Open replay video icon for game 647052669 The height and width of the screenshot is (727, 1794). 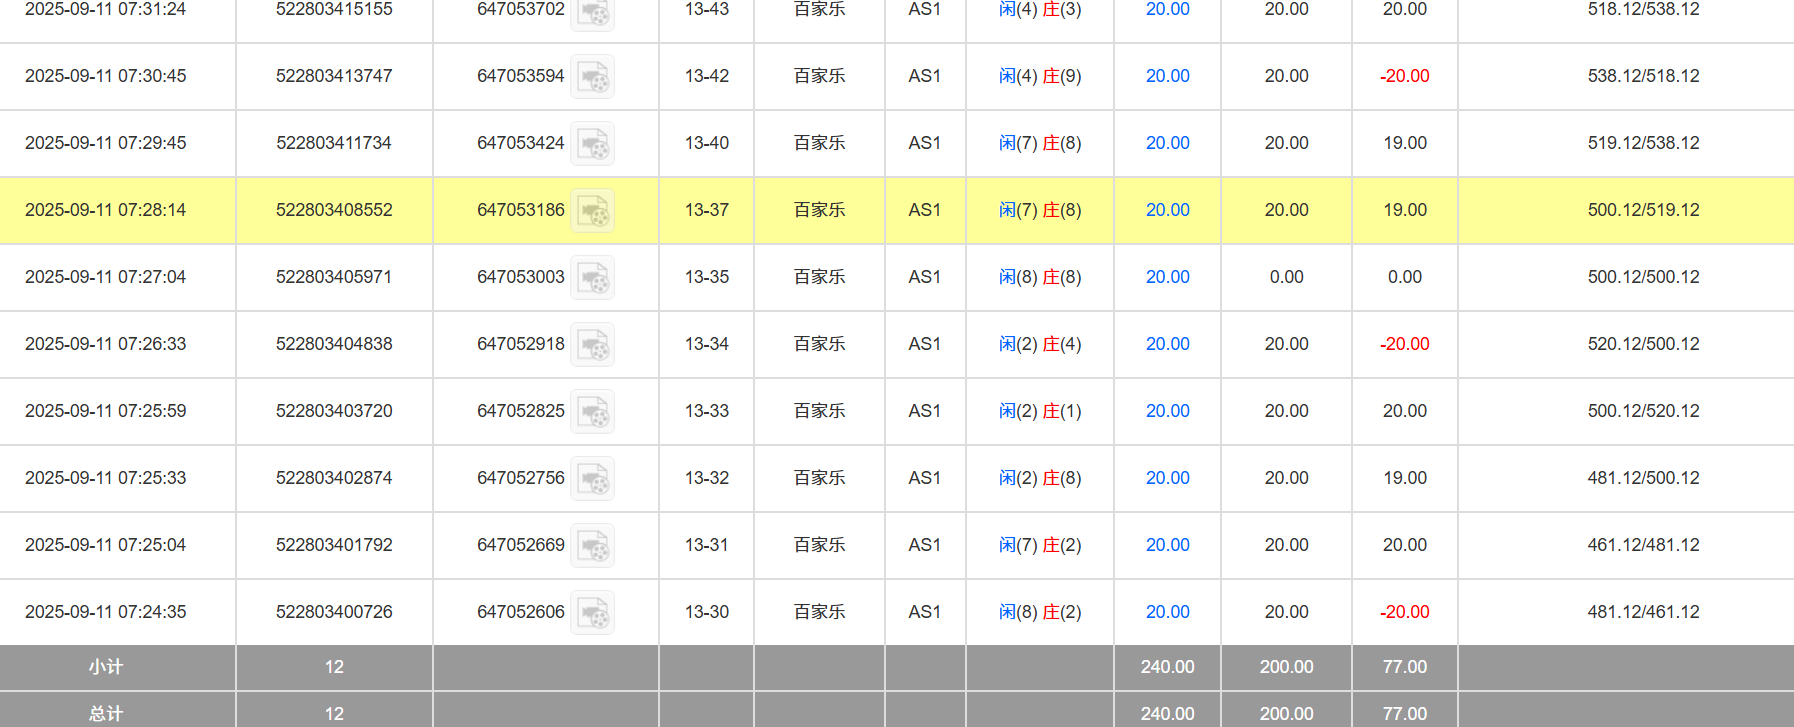click(x=593, y=546)
